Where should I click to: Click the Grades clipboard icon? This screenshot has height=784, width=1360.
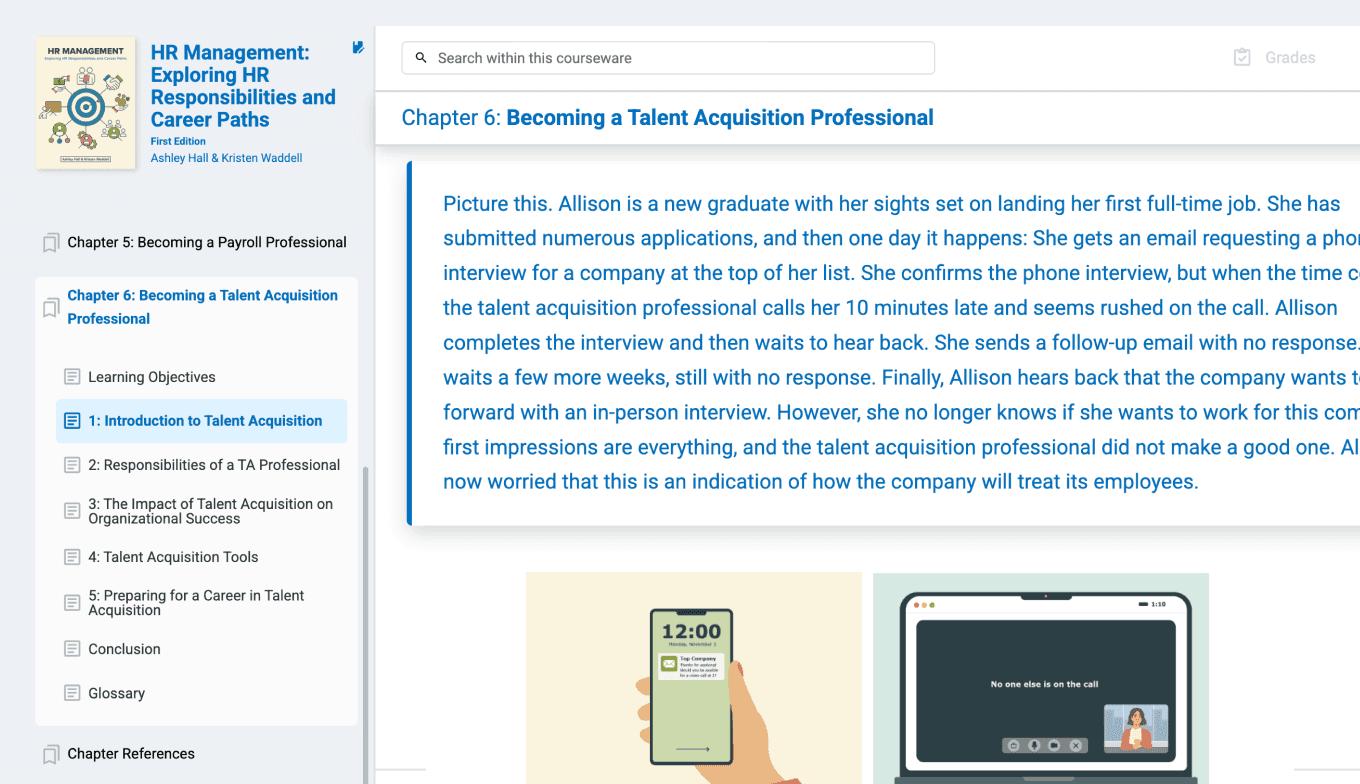point(1242,58)
